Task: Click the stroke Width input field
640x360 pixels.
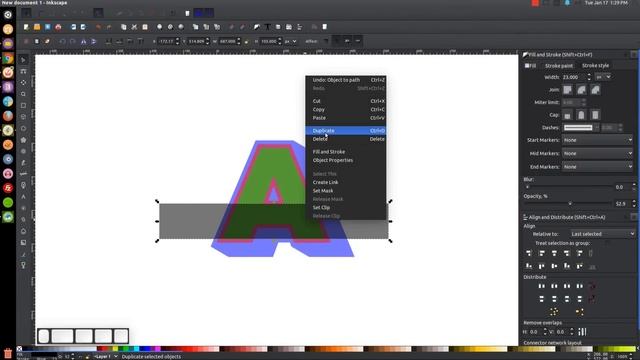Action: pos(574,77)
